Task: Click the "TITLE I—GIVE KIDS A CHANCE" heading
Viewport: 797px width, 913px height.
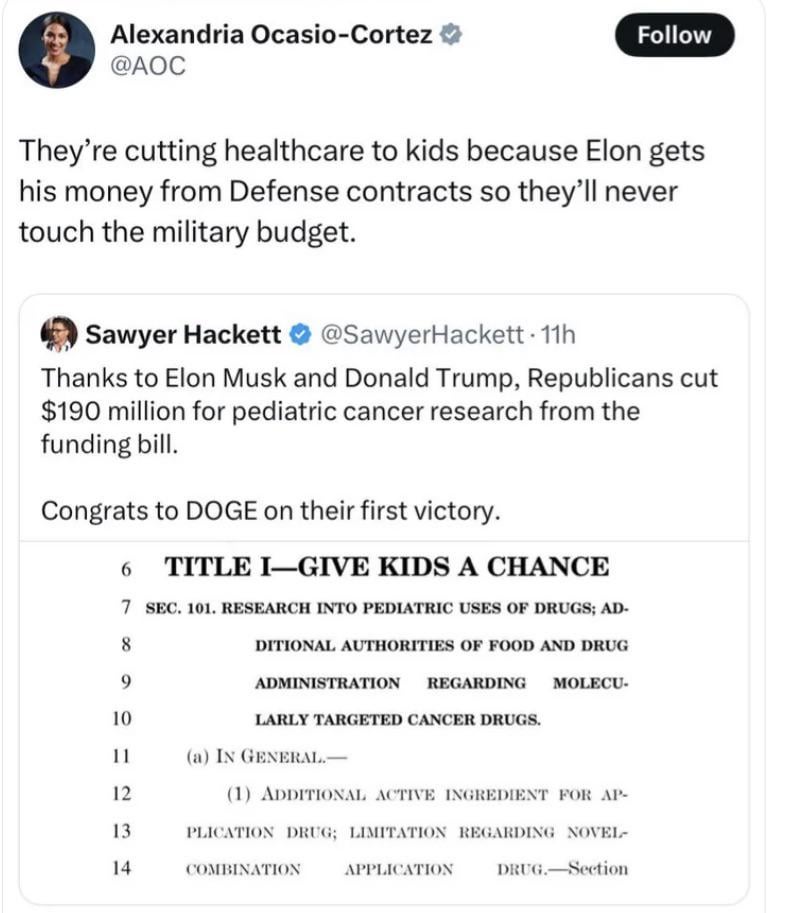Action: tap(385, 567)
